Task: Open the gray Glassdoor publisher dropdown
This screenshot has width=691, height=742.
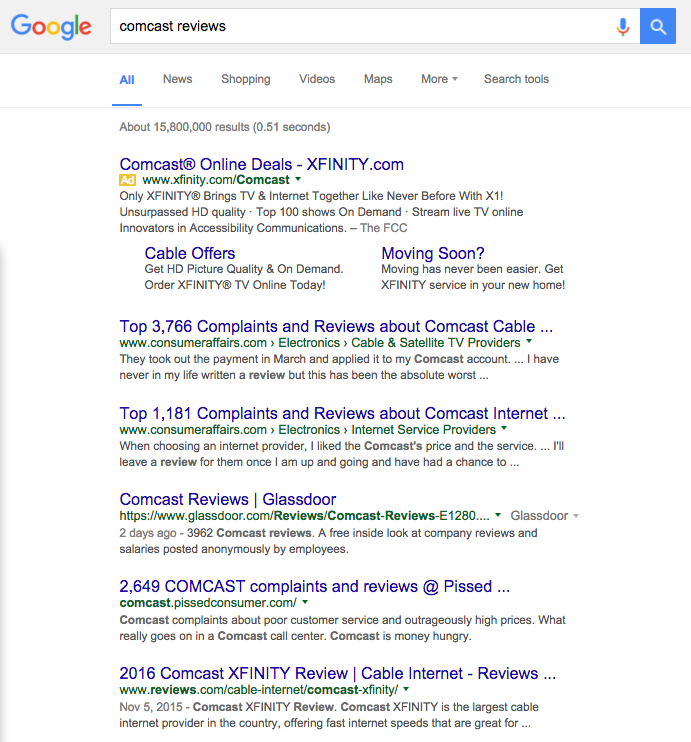Action: [x=544, y=515]
